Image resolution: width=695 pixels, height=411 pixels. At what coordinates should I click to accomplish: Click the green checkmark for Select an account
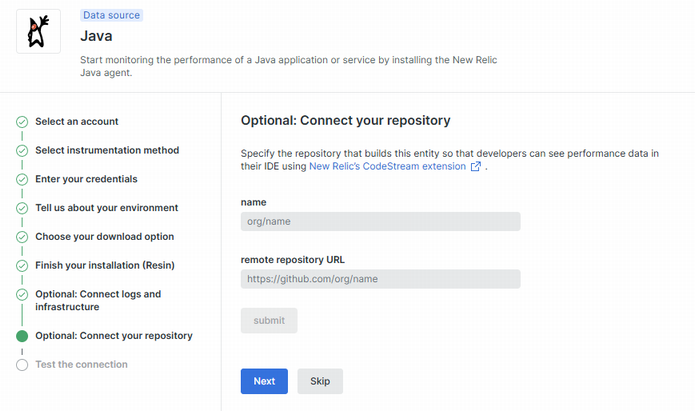22,122
